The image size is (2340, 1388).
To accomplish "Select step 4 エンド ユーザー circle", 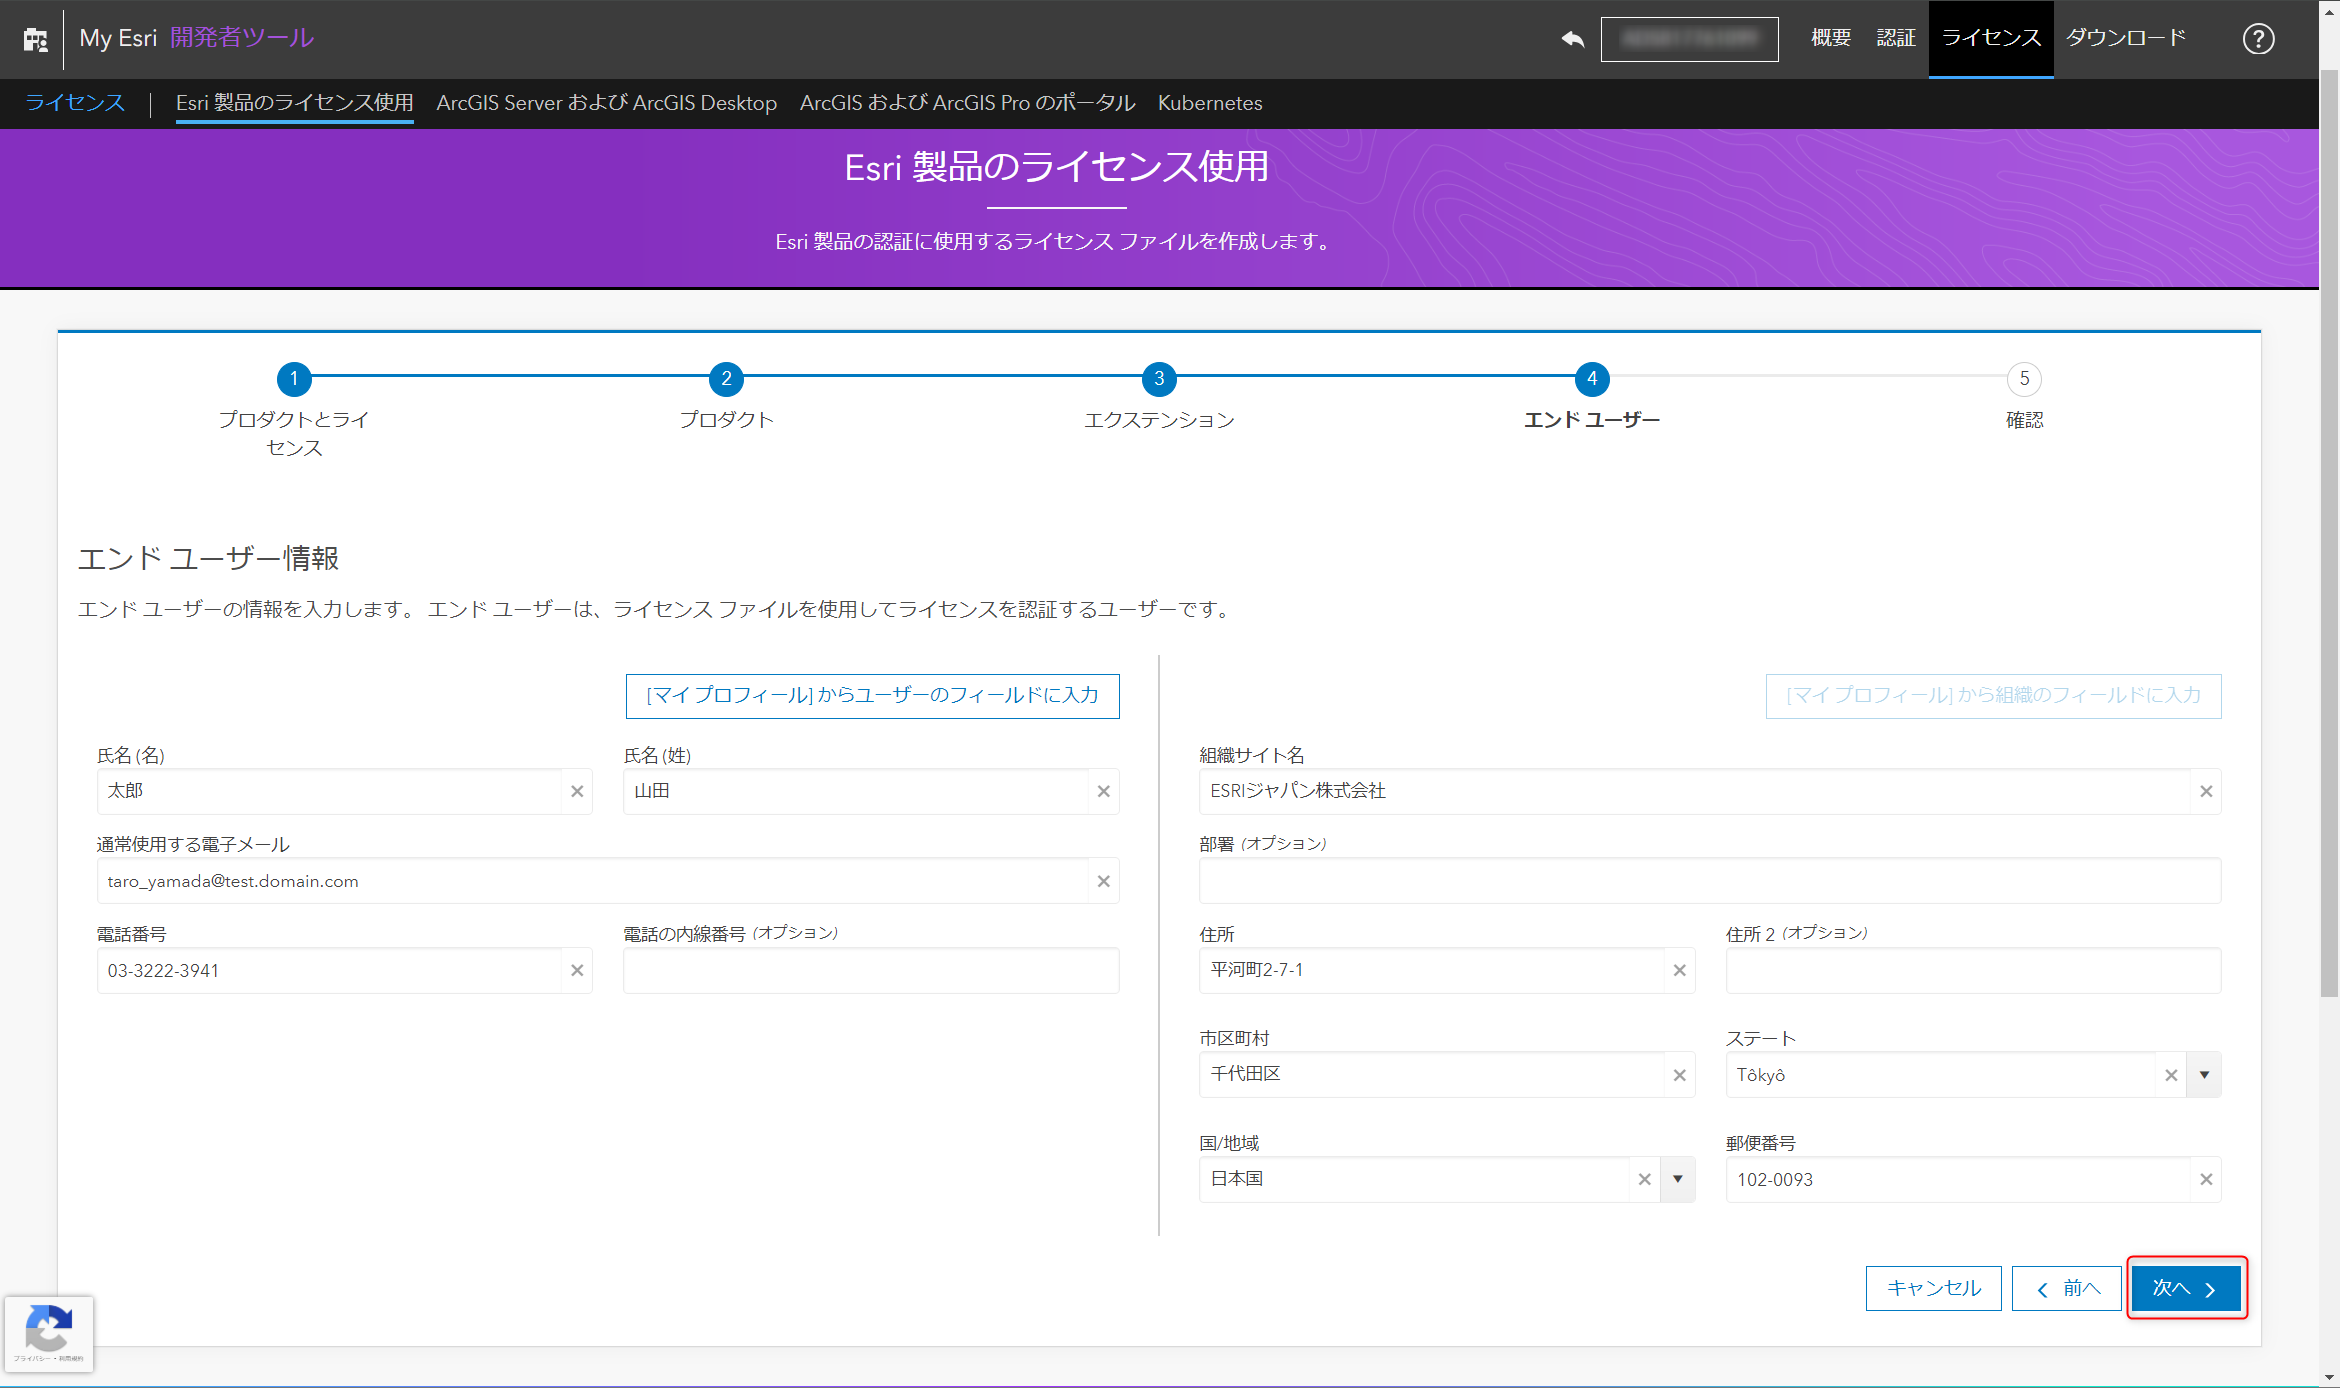I will (x=1592, y=379).
